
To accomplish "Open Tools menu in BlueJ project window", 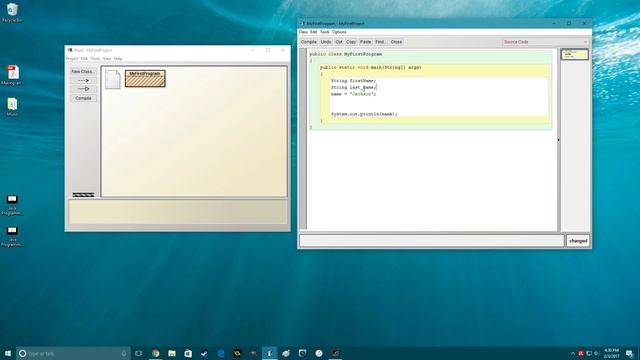I will coord(95,59).
